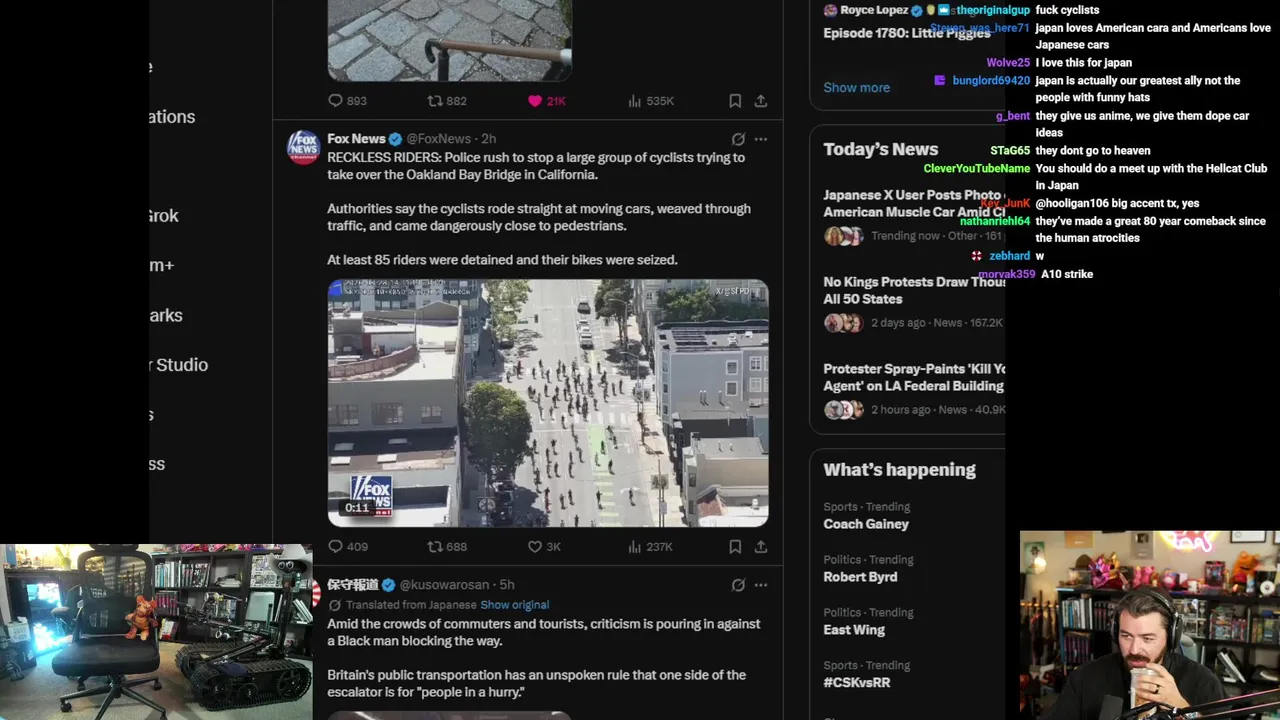The image size is (1280, 720).
Task: Click chat username STaG65
Action: coord(1010,151)
